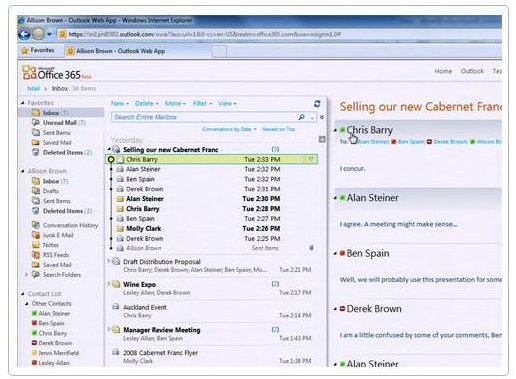This screenshot has height=379, width=516.
Task: Click envelope icon of 2008 Cabernet Franc Flyer
Action: point(116,352)
